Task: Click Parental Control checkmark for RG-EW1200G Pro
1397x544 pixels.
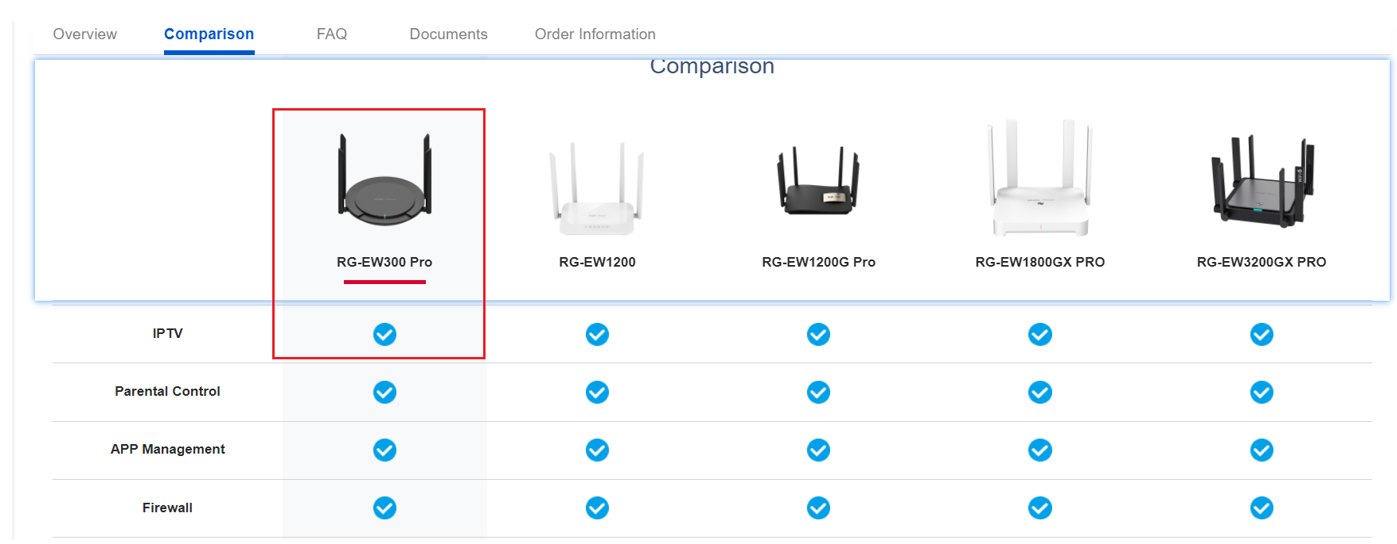Action: coord(819,392)
